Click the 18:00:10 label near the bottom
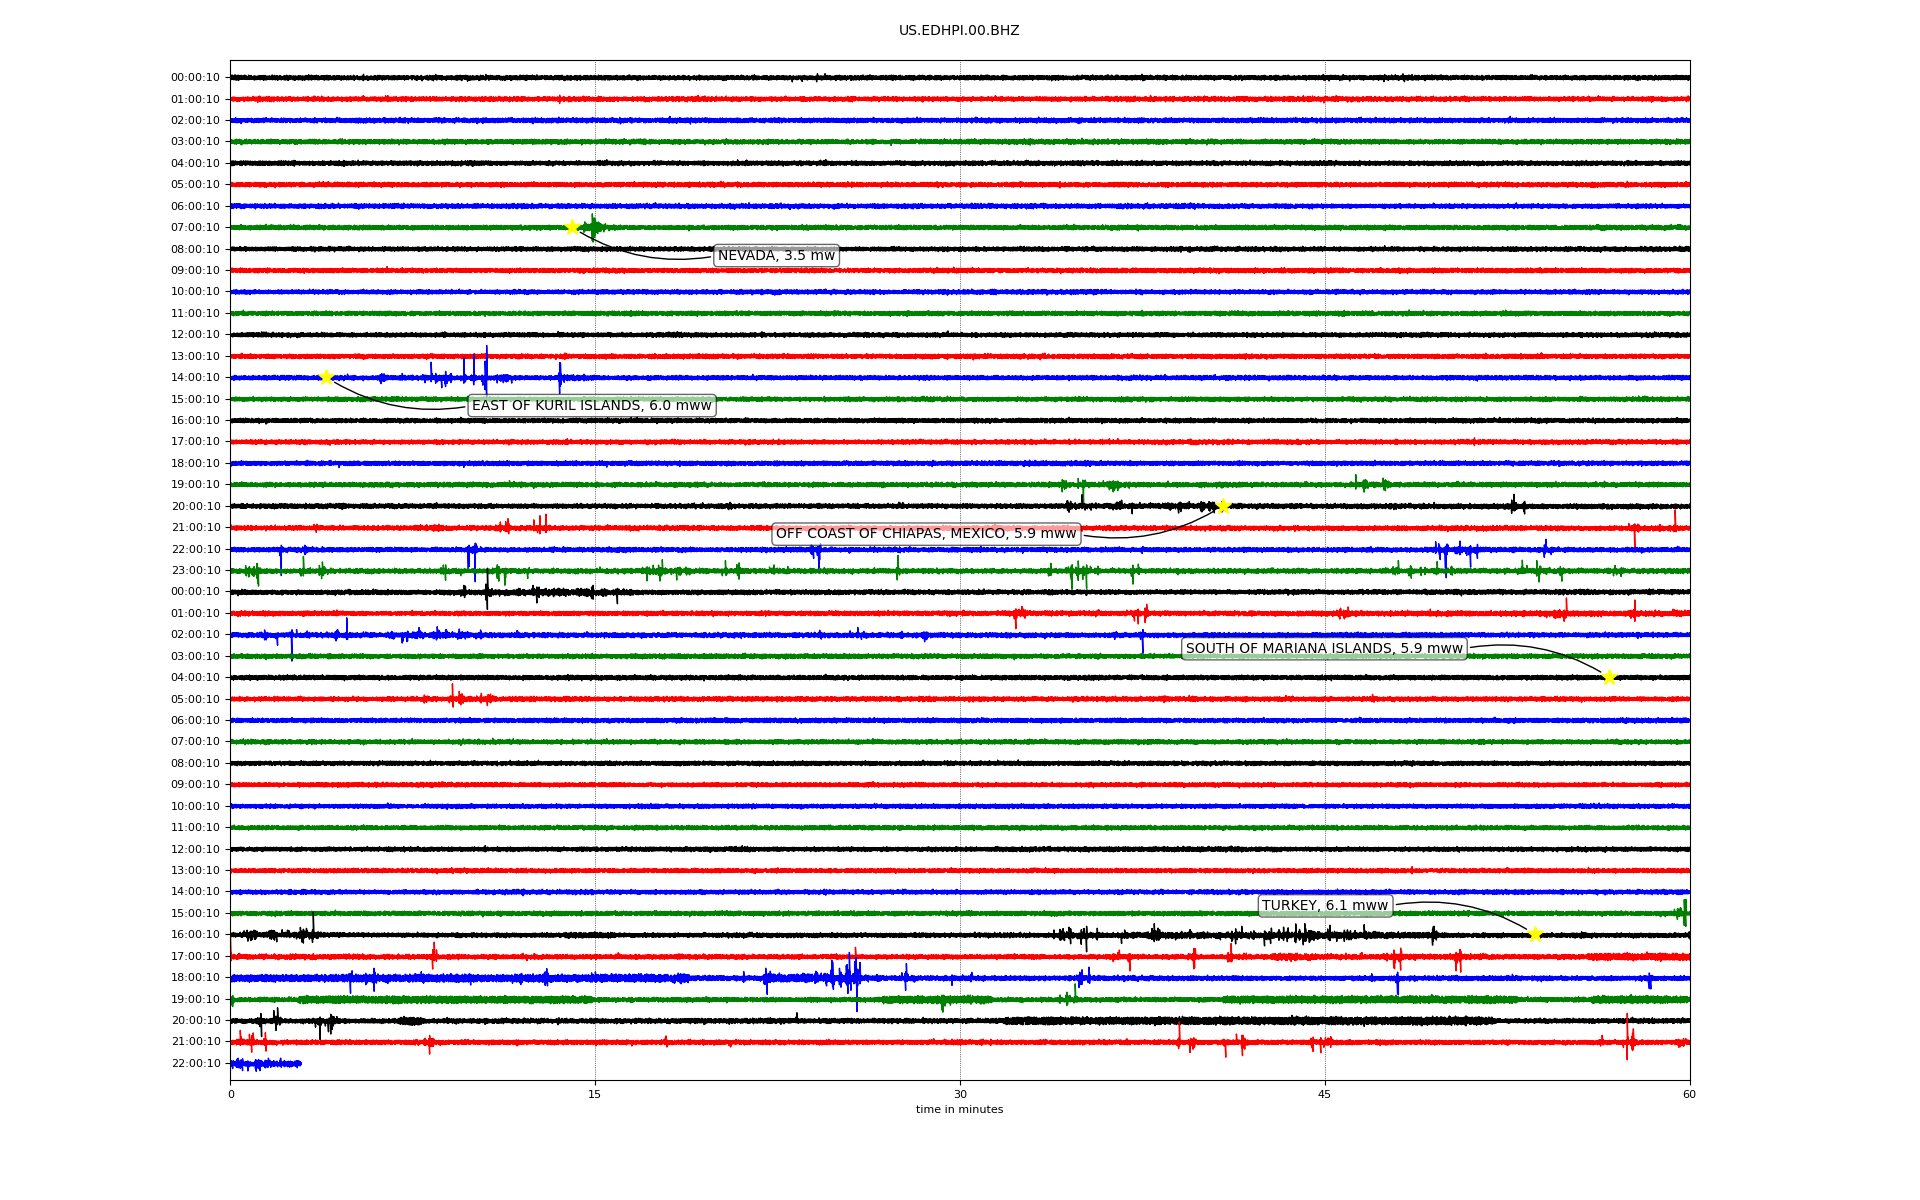Image resolution: width=1920 pixels, height=1200 pixels. (x=195, y=978)
